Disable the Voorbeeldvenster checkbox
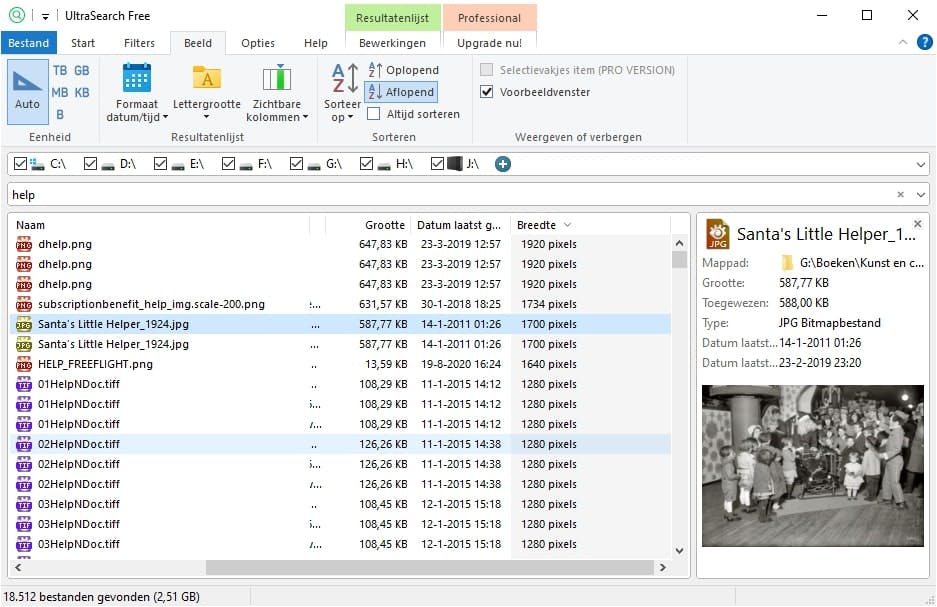937x607 pixels. 487,92
